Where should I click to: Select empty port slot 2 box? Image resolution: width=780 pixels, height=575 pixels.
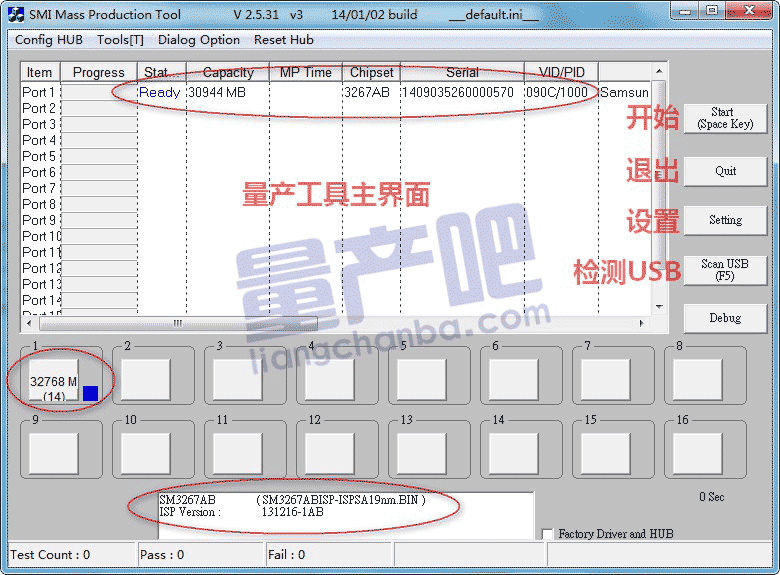click(x=146, y=379)
